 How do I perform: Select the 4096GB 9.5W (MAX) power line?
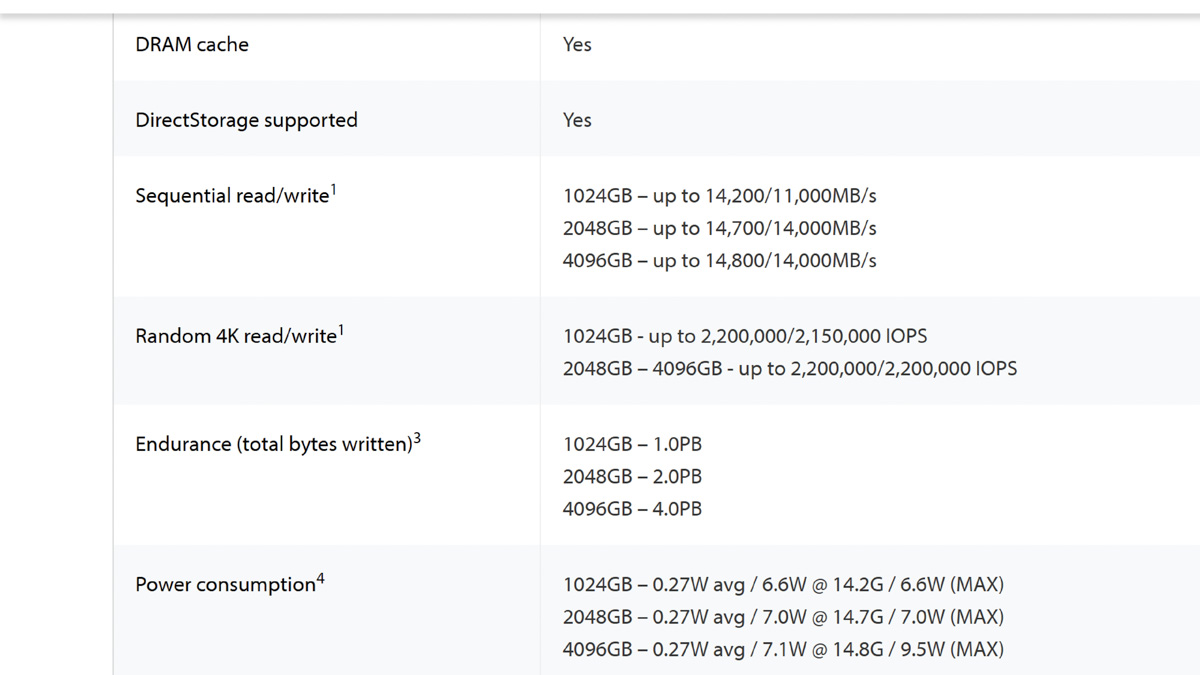click(x=783, y=649)
